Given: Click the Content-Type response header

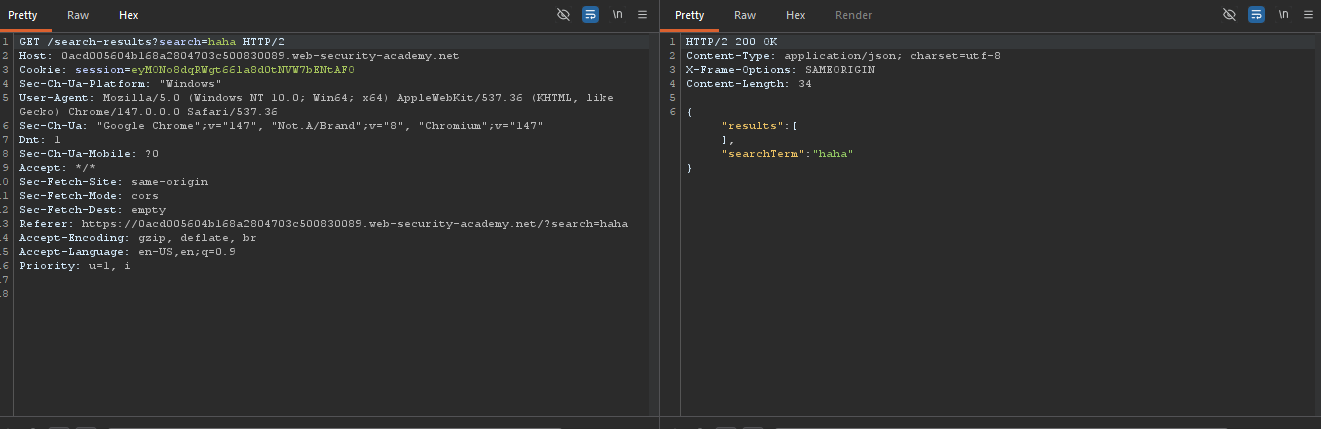Looking at the screenshot, I should [843, 56].
